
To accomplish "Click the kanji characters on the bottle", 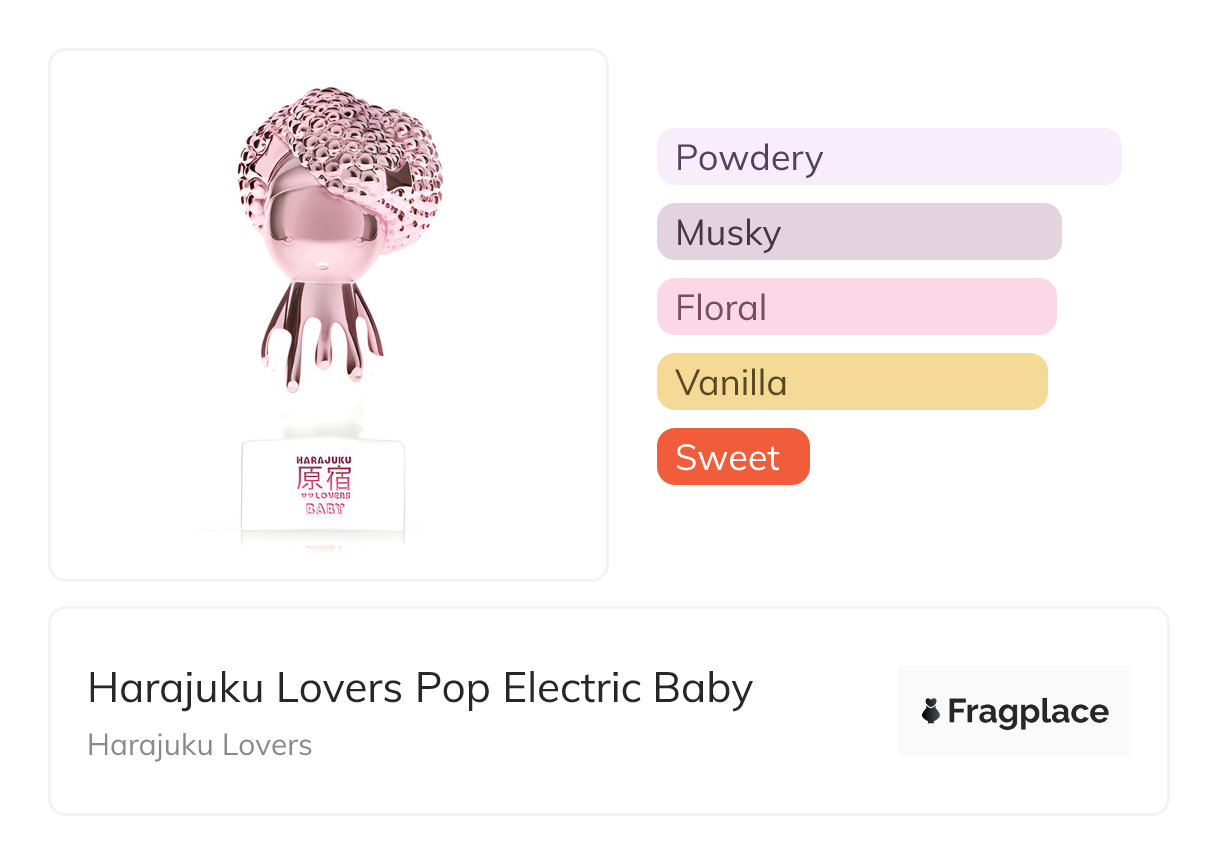I will (x=324, y=478).
